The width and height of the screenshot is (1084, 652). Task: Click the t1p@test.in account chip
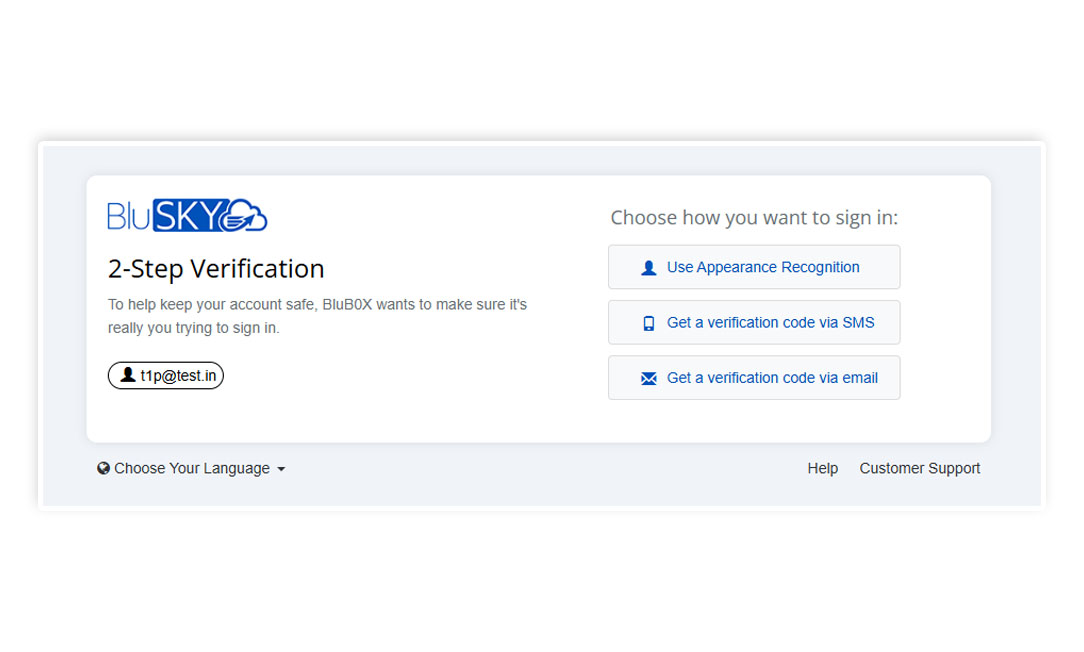point(166,375)
